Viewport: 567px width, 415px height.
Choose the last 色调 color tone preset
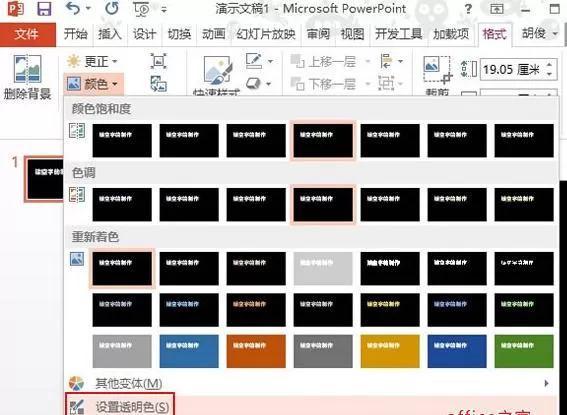(x=524, y=204)
